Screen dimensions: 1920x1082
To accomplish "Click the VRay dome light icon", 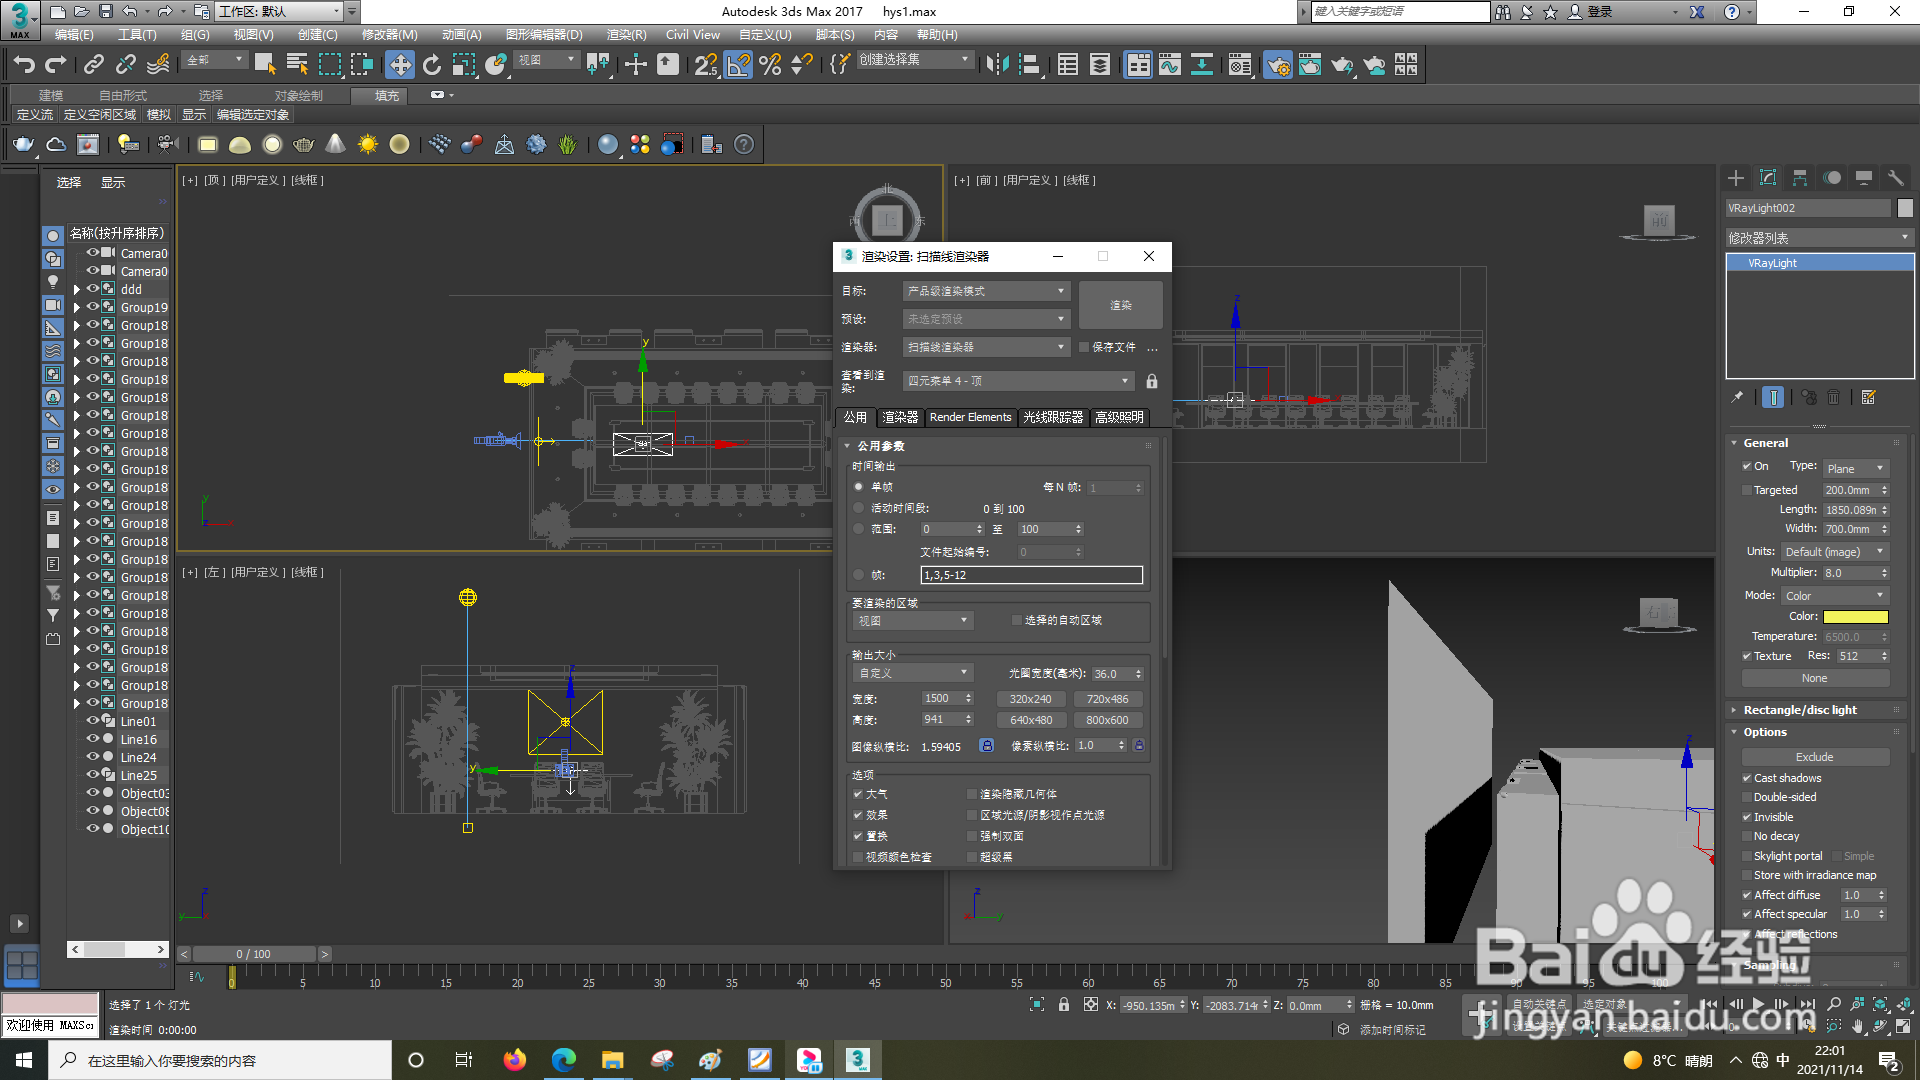I will (240, 145).
